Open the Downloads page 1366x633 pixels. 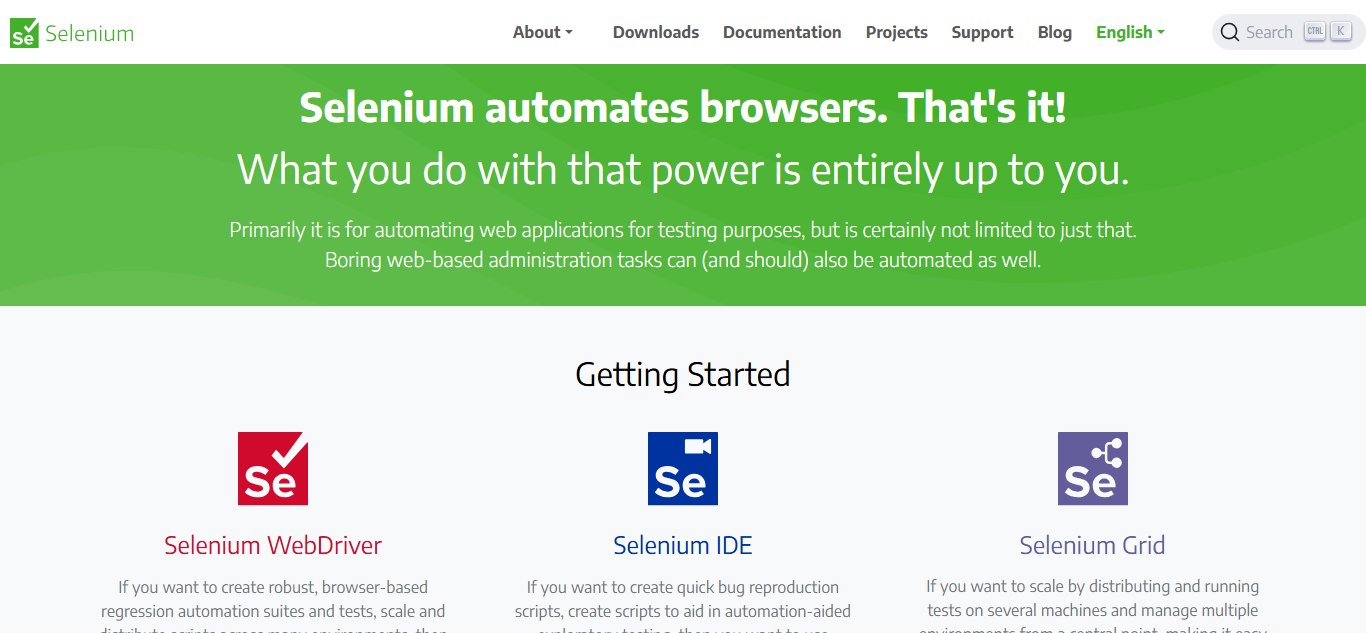656,32
